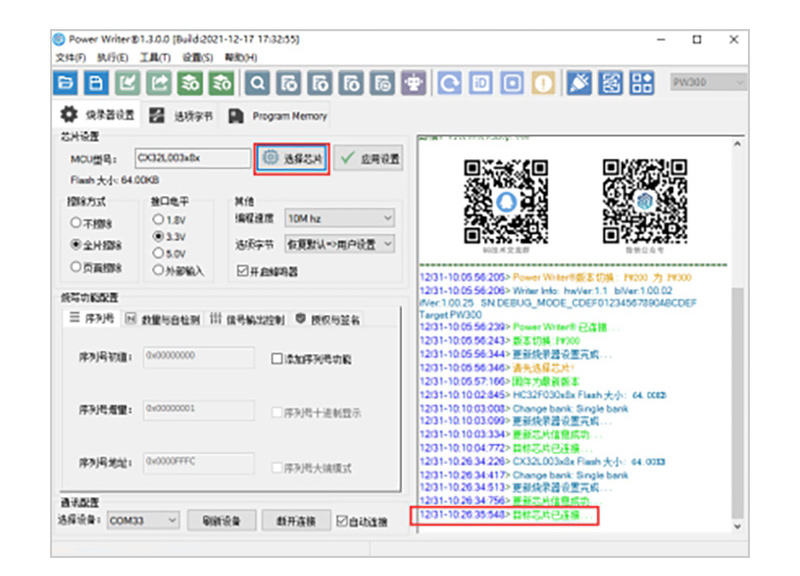The width and height of the screenshot is (800, 576).
Task: Click the open folder toolbar icon
Action: (x=65, y=83)
